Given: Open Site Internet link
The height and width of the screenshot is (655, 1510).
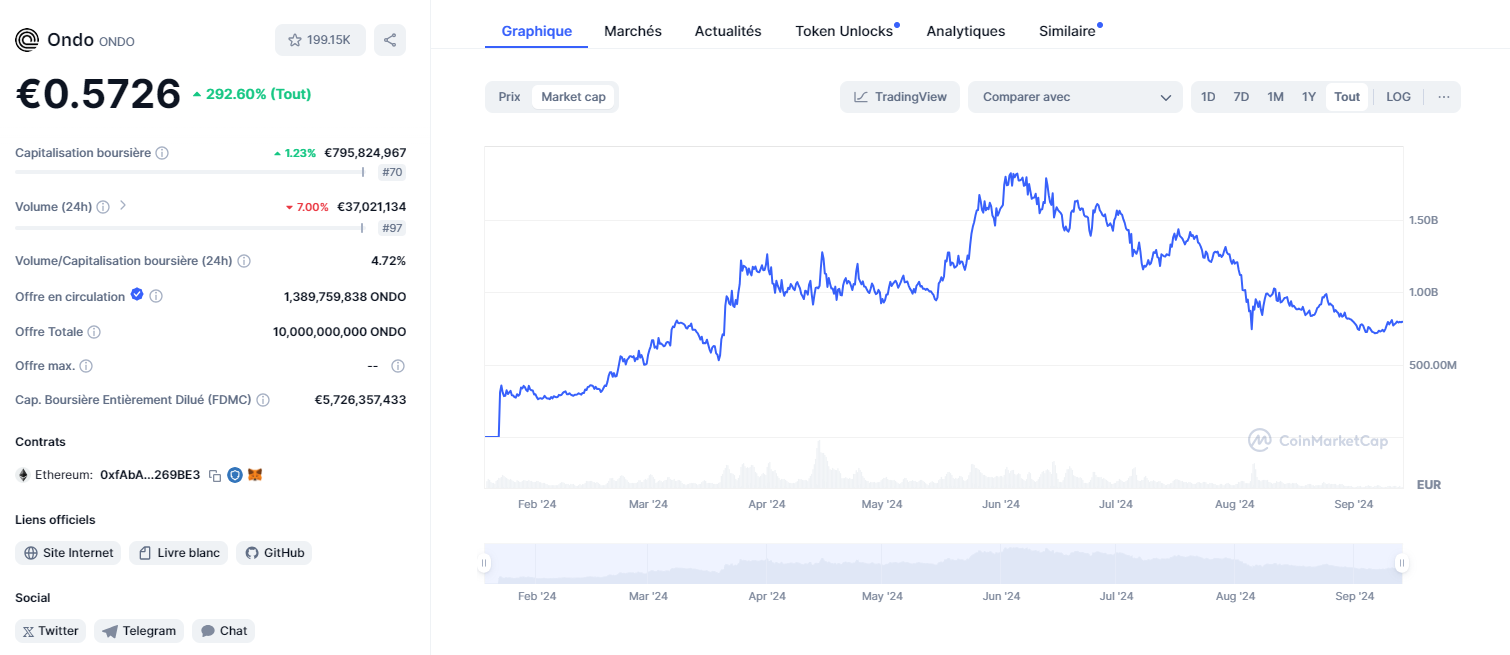Looking at the screenshot, I should 68,553.
